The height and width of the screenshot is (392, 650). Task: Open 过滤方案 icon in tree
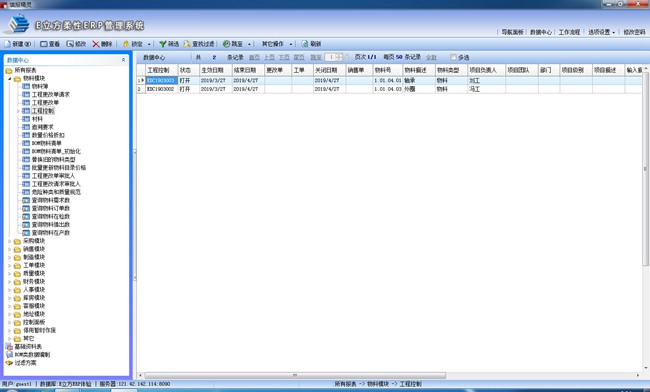tap(9, 363)
